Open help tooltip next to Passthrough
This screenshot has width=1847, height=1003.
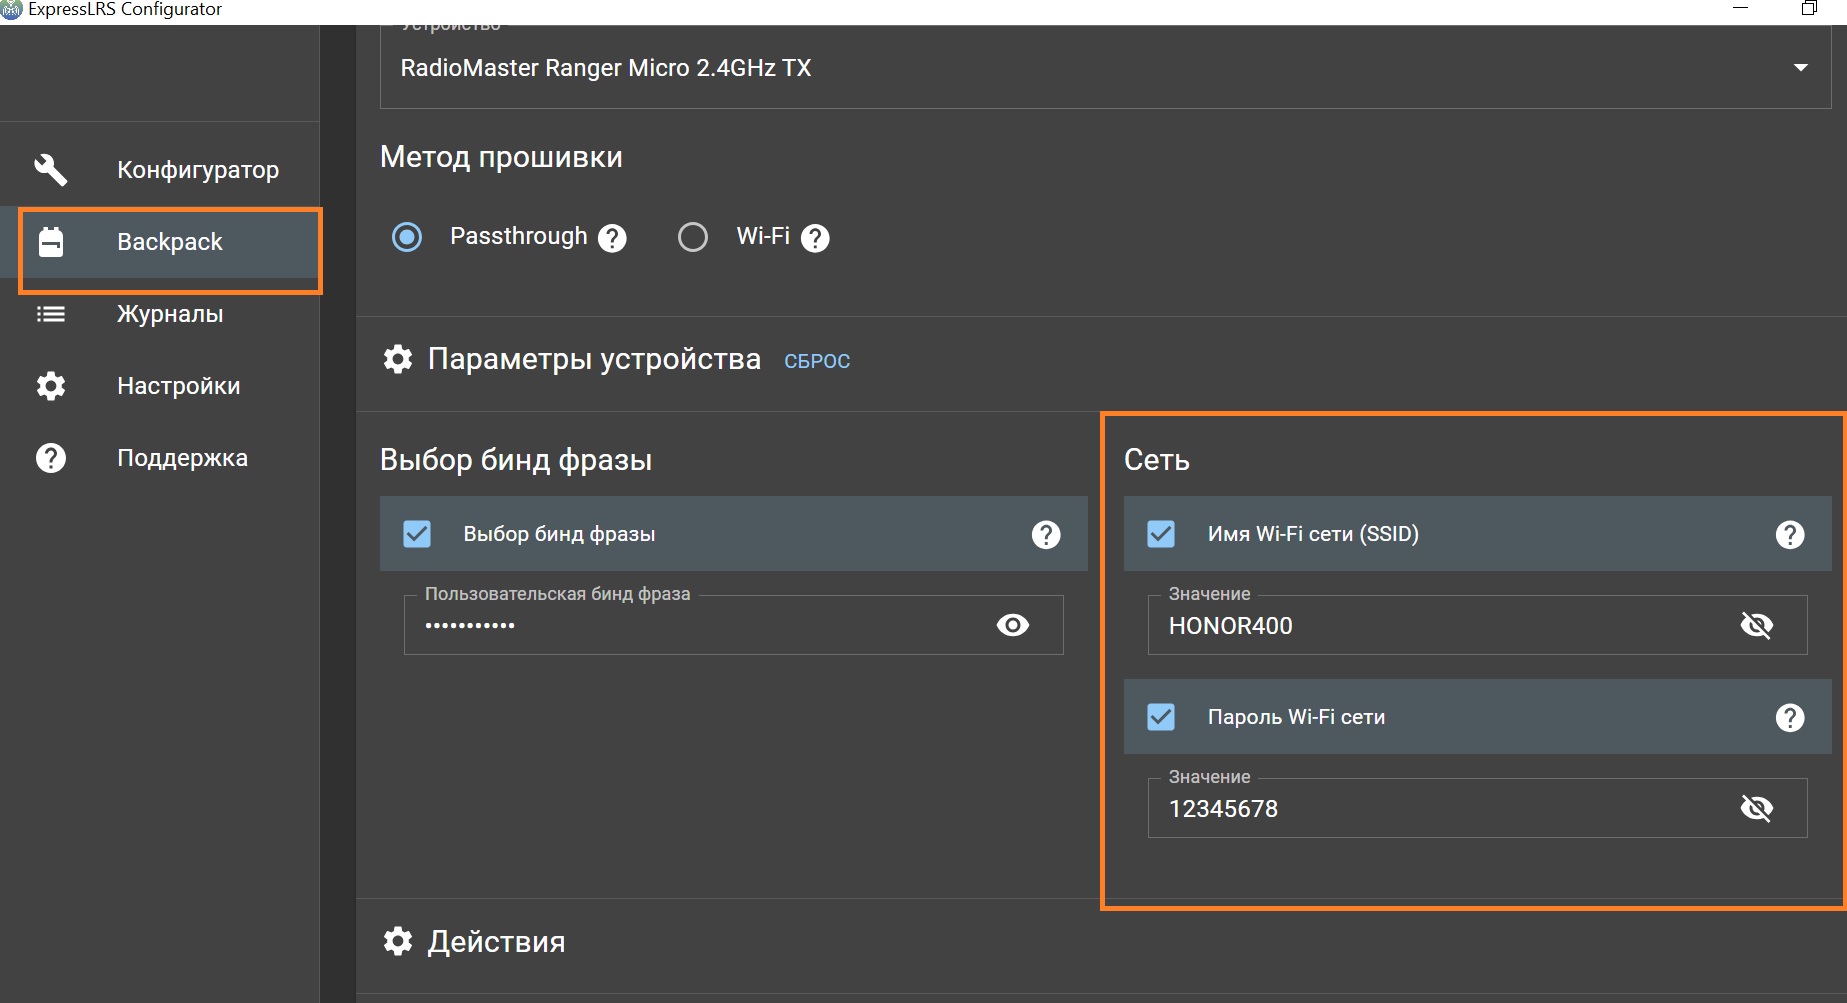point(612,237)
